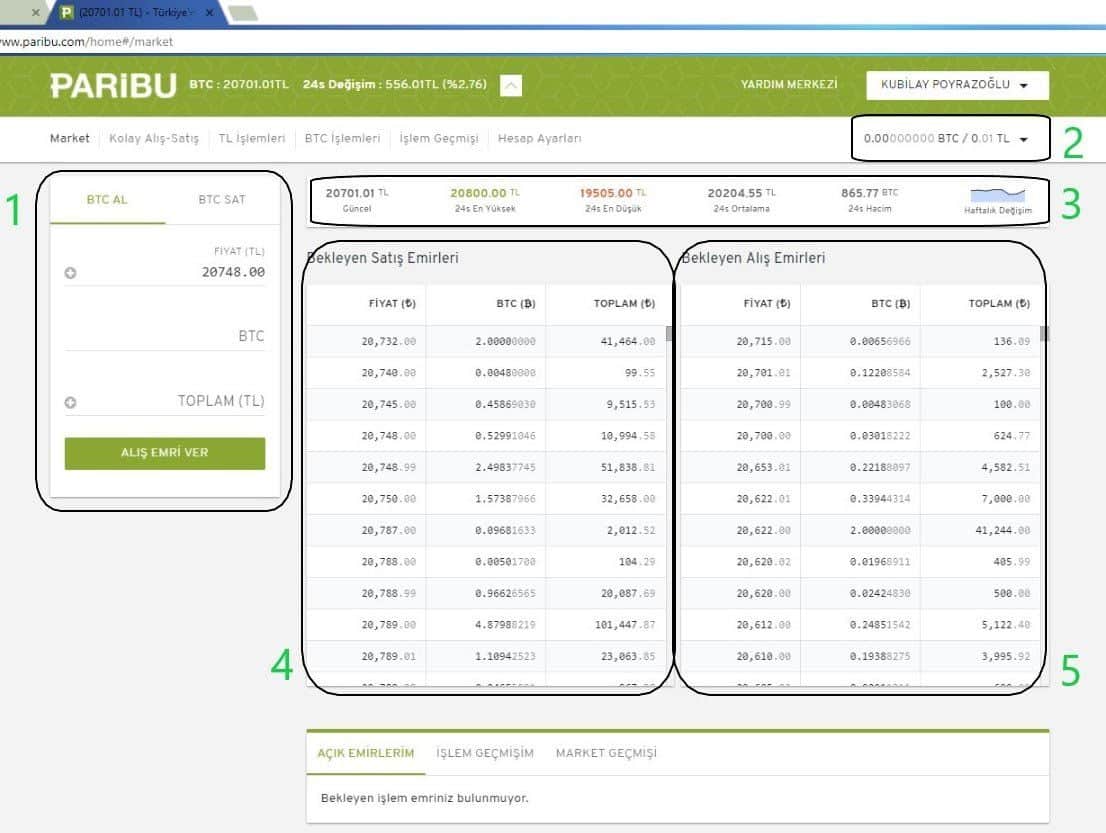Go to Kolay Alış-Satış menu

tap(154, 139)
